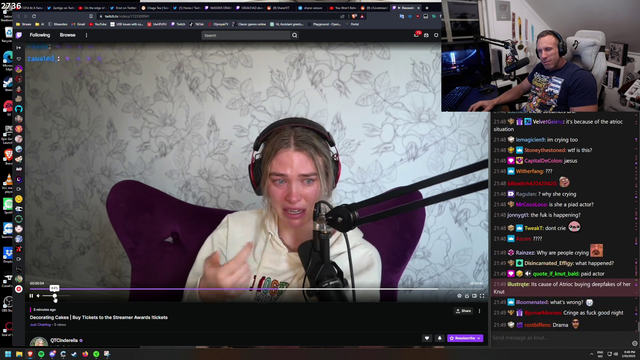Open VLC media player desktop icon
This screenshot has width=640, height=360.
point(8,182)
